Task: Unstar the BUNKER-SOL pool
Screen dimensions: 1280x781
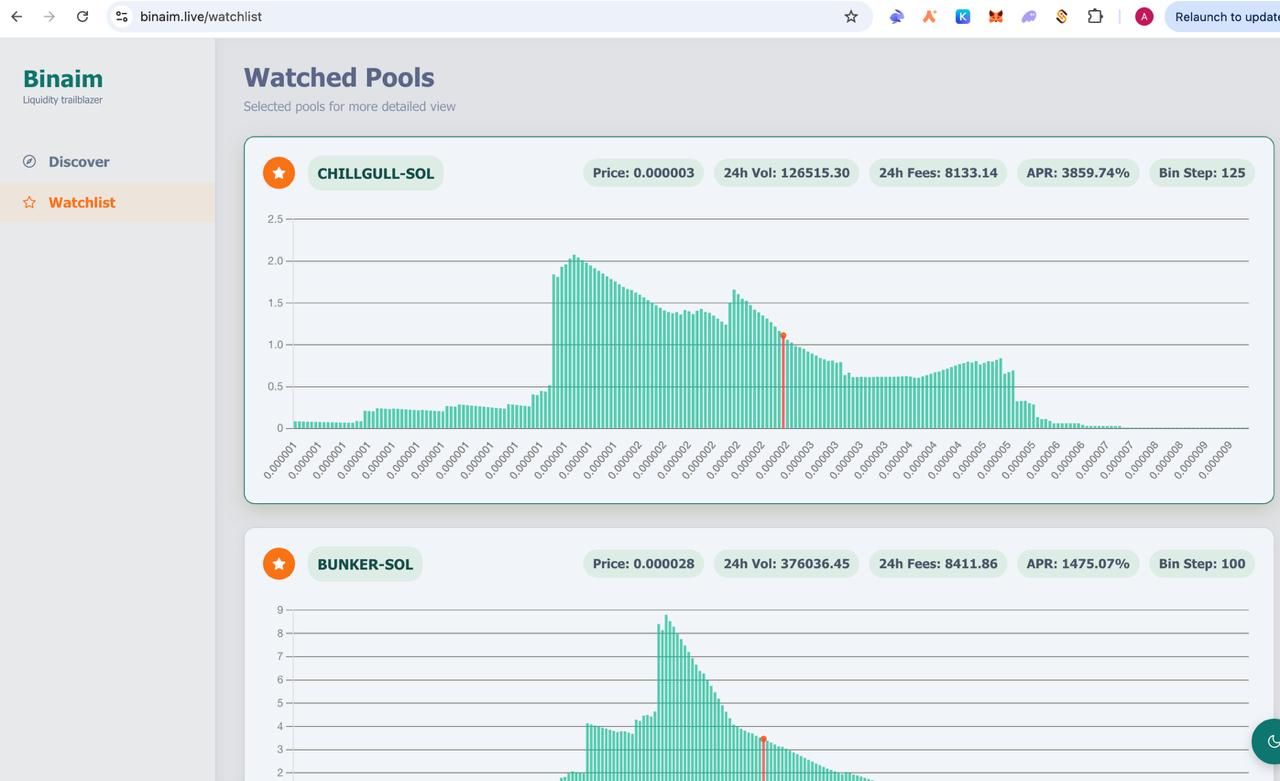Action: (279, 564)
